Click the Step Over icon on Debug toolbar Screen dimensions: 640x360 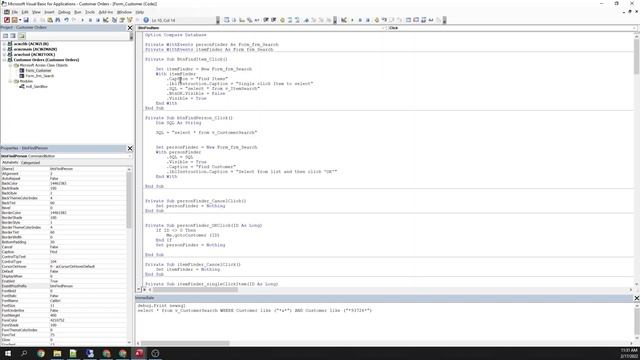point(391,20)
